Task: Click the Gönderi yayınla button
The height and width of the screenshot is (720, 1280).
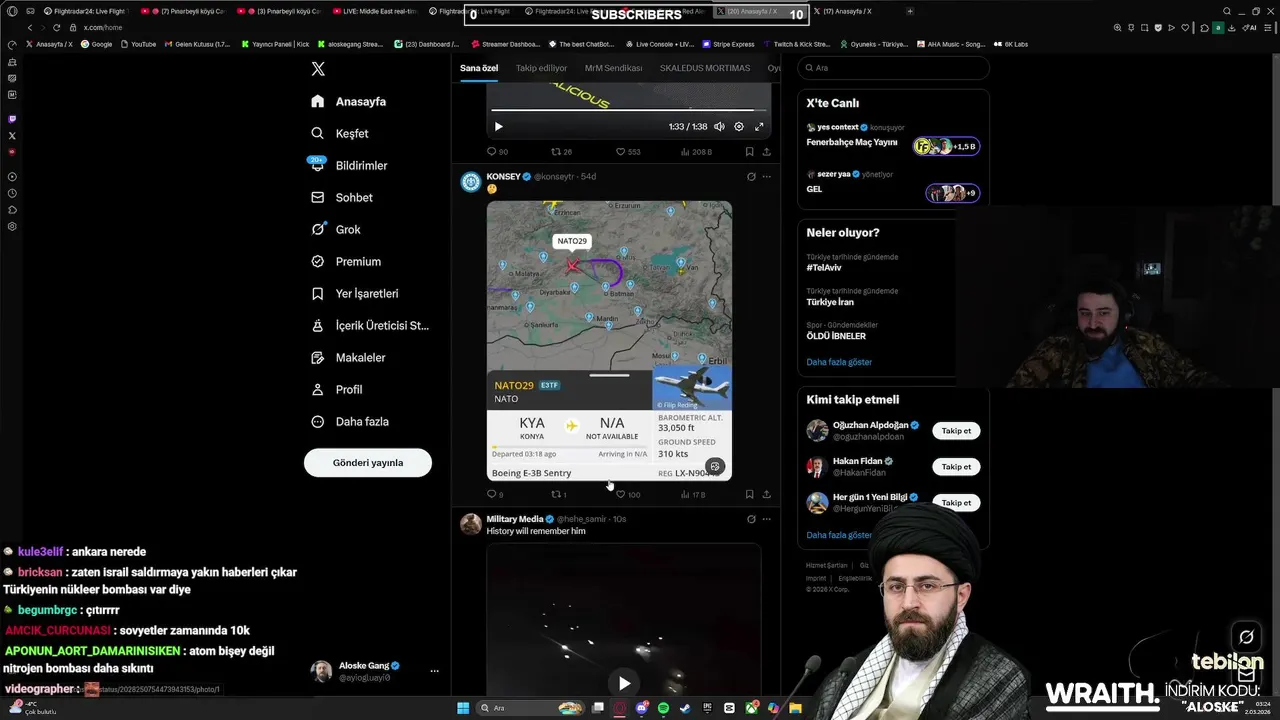Action: pyautogui.click(x=368, y=462)
